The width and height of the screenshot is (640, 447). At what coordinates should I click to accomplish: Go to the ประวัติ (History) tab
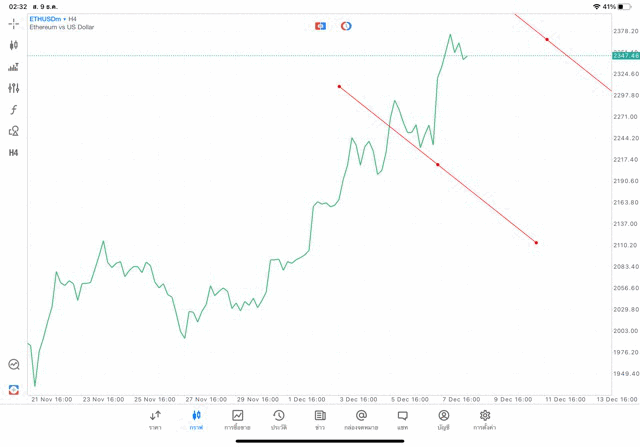(x=279, y=420)
